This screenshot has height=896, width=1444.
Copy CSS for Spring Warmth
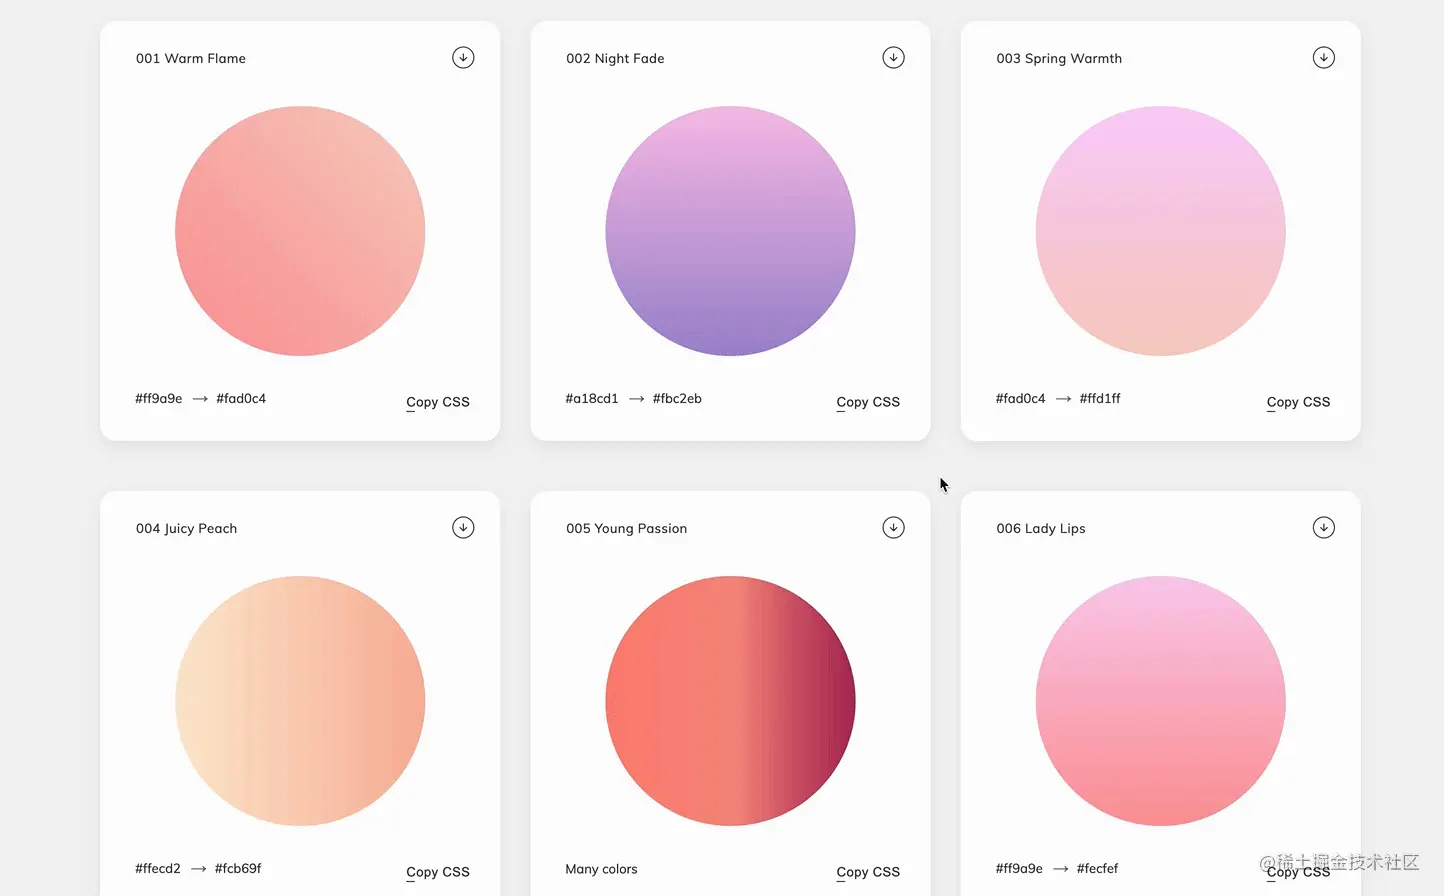tap(1298, 402)
